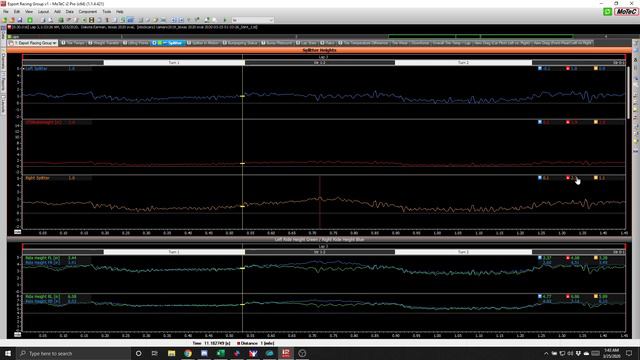Click the green play arrow in toolbar
The image size is (640, 360).
(224, 20)
